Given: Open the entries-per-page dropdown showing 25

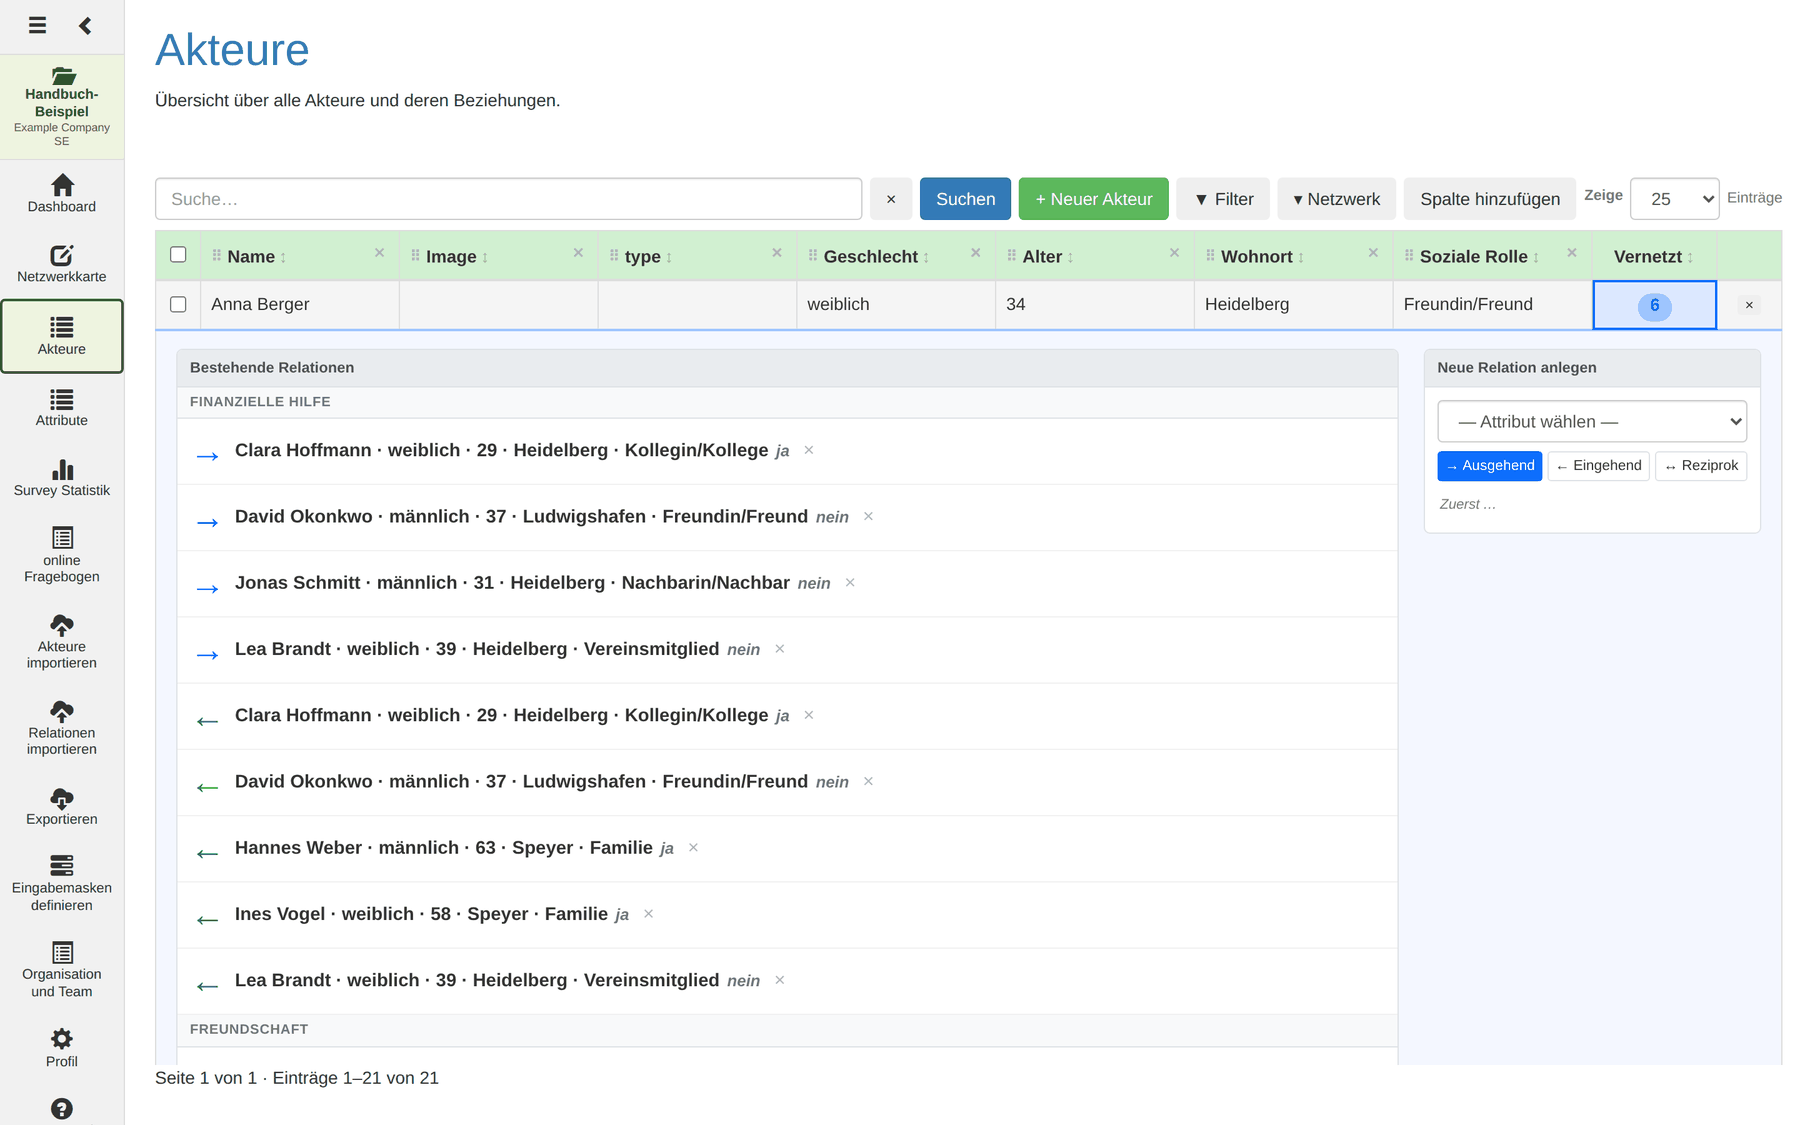Looking at the screenshot, I should tap(1675, 199).
